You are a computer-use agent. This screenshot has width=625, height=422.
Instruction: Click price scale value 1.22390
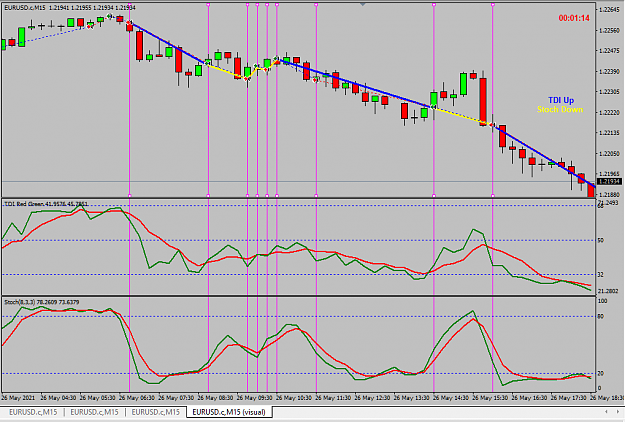point(609,71)
